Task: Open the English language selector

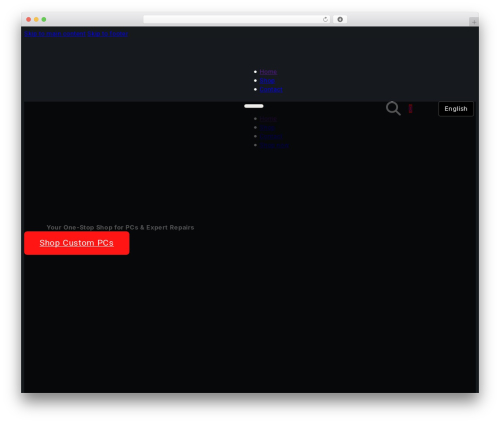Action: pos(456,109)
